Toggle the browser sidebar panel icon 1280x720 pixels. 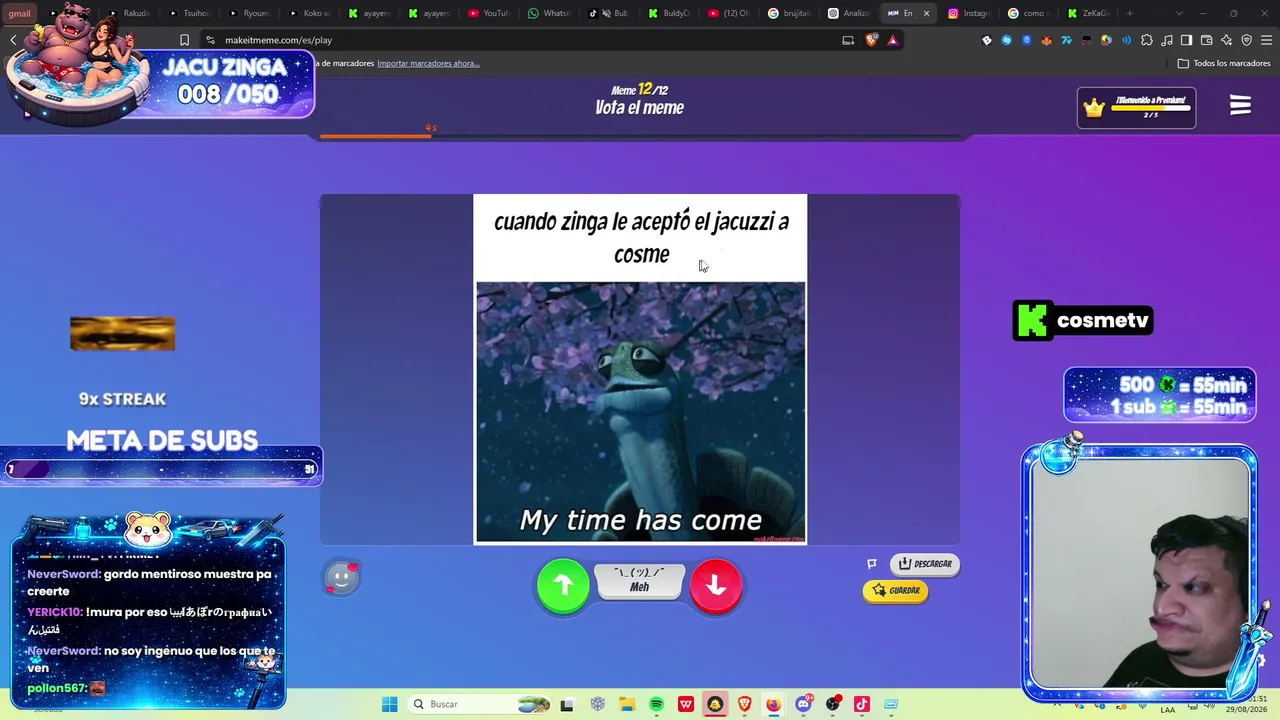pyautogui.click(x=1186, y=40)
